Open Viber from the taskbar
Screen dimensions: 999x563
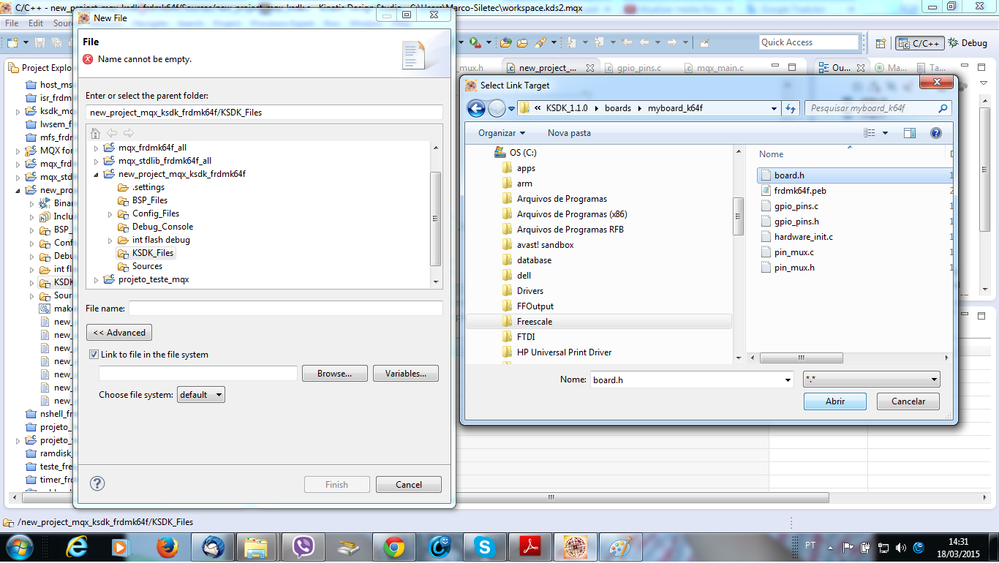(x=303, y=547)
